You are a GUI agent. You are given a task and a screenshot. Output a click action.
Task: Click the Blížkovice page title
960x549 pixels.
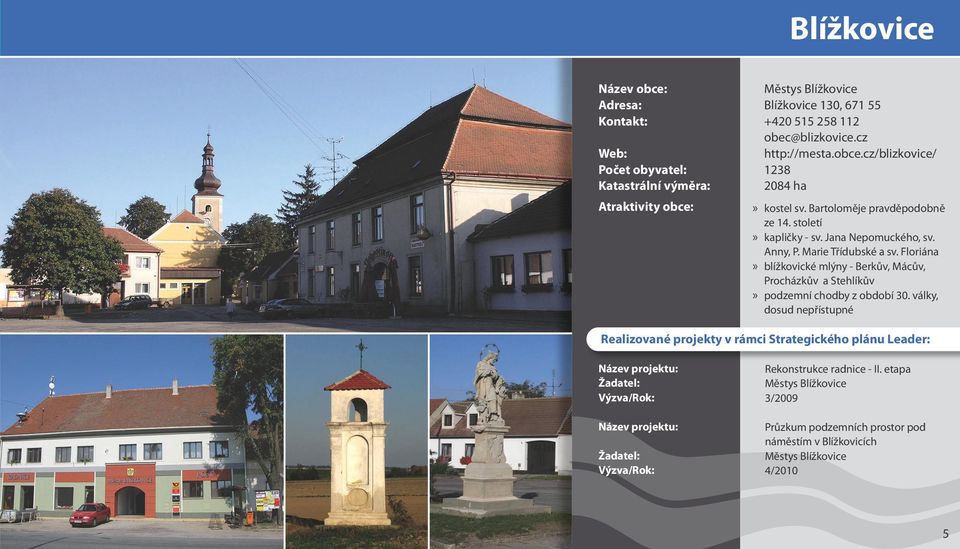(861, 28)
